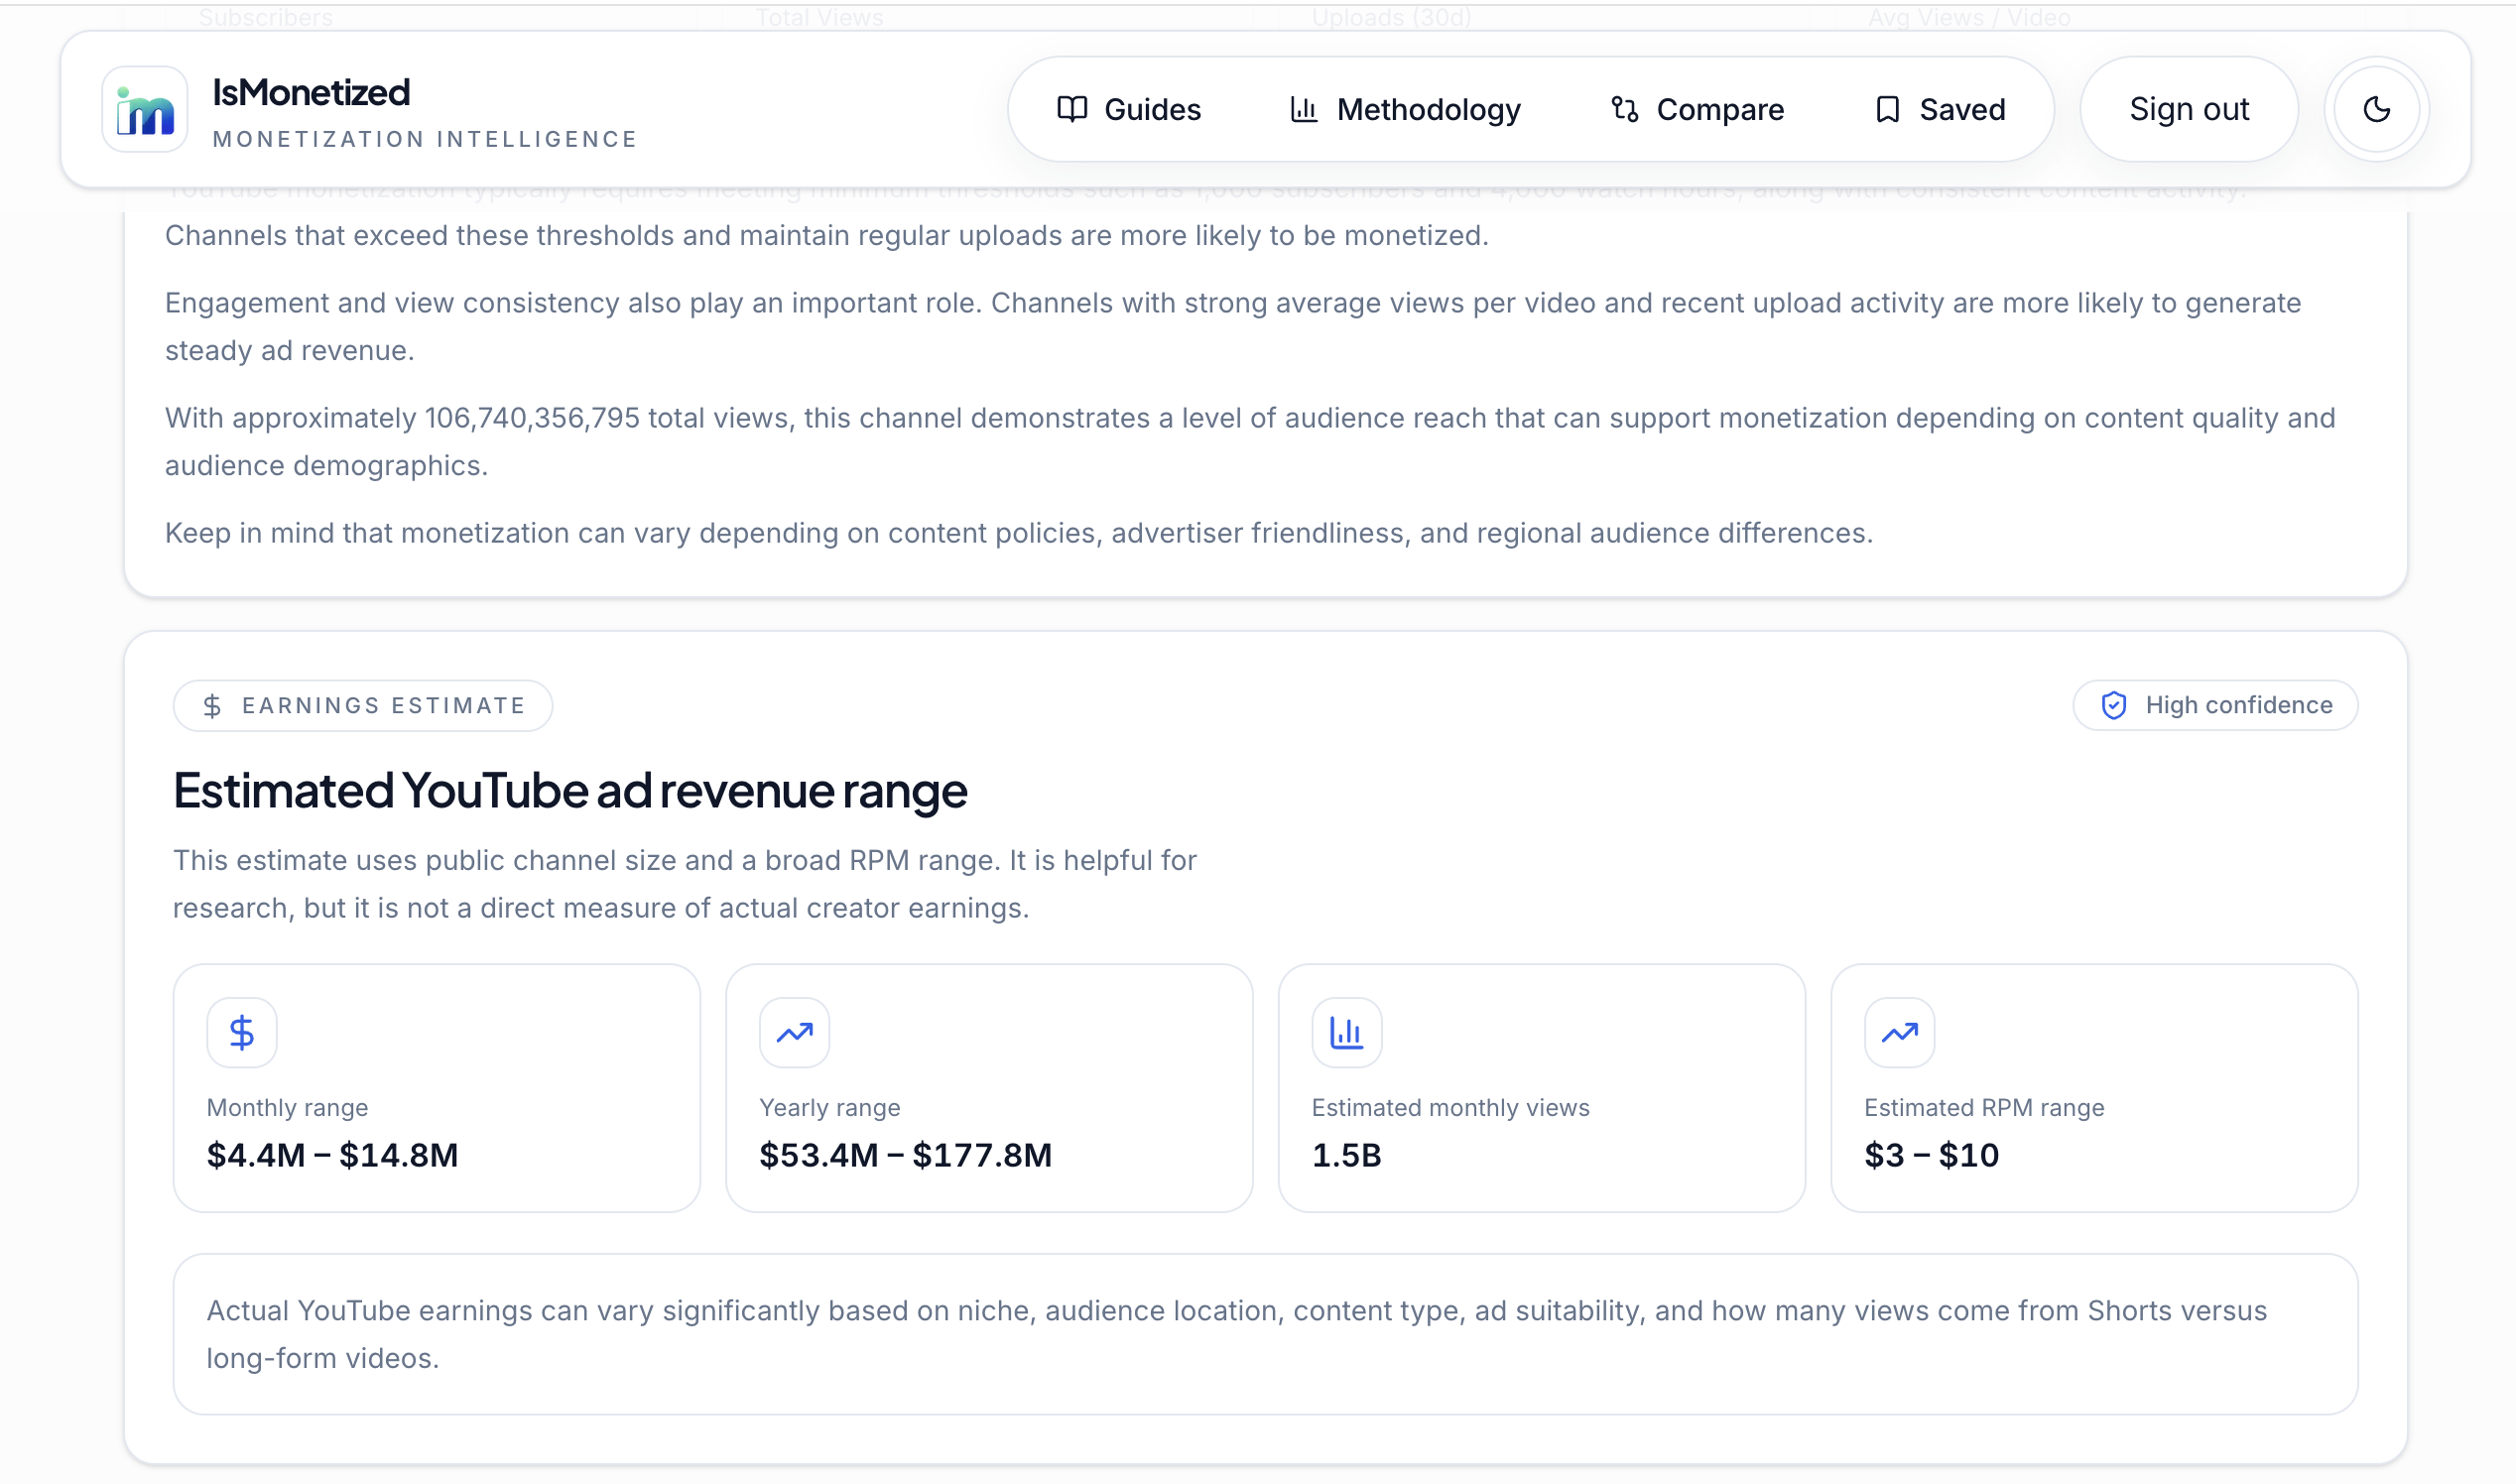Click the IsMonetized logo icon
Screen dimensions: 2516x1484
coord(145,109)
